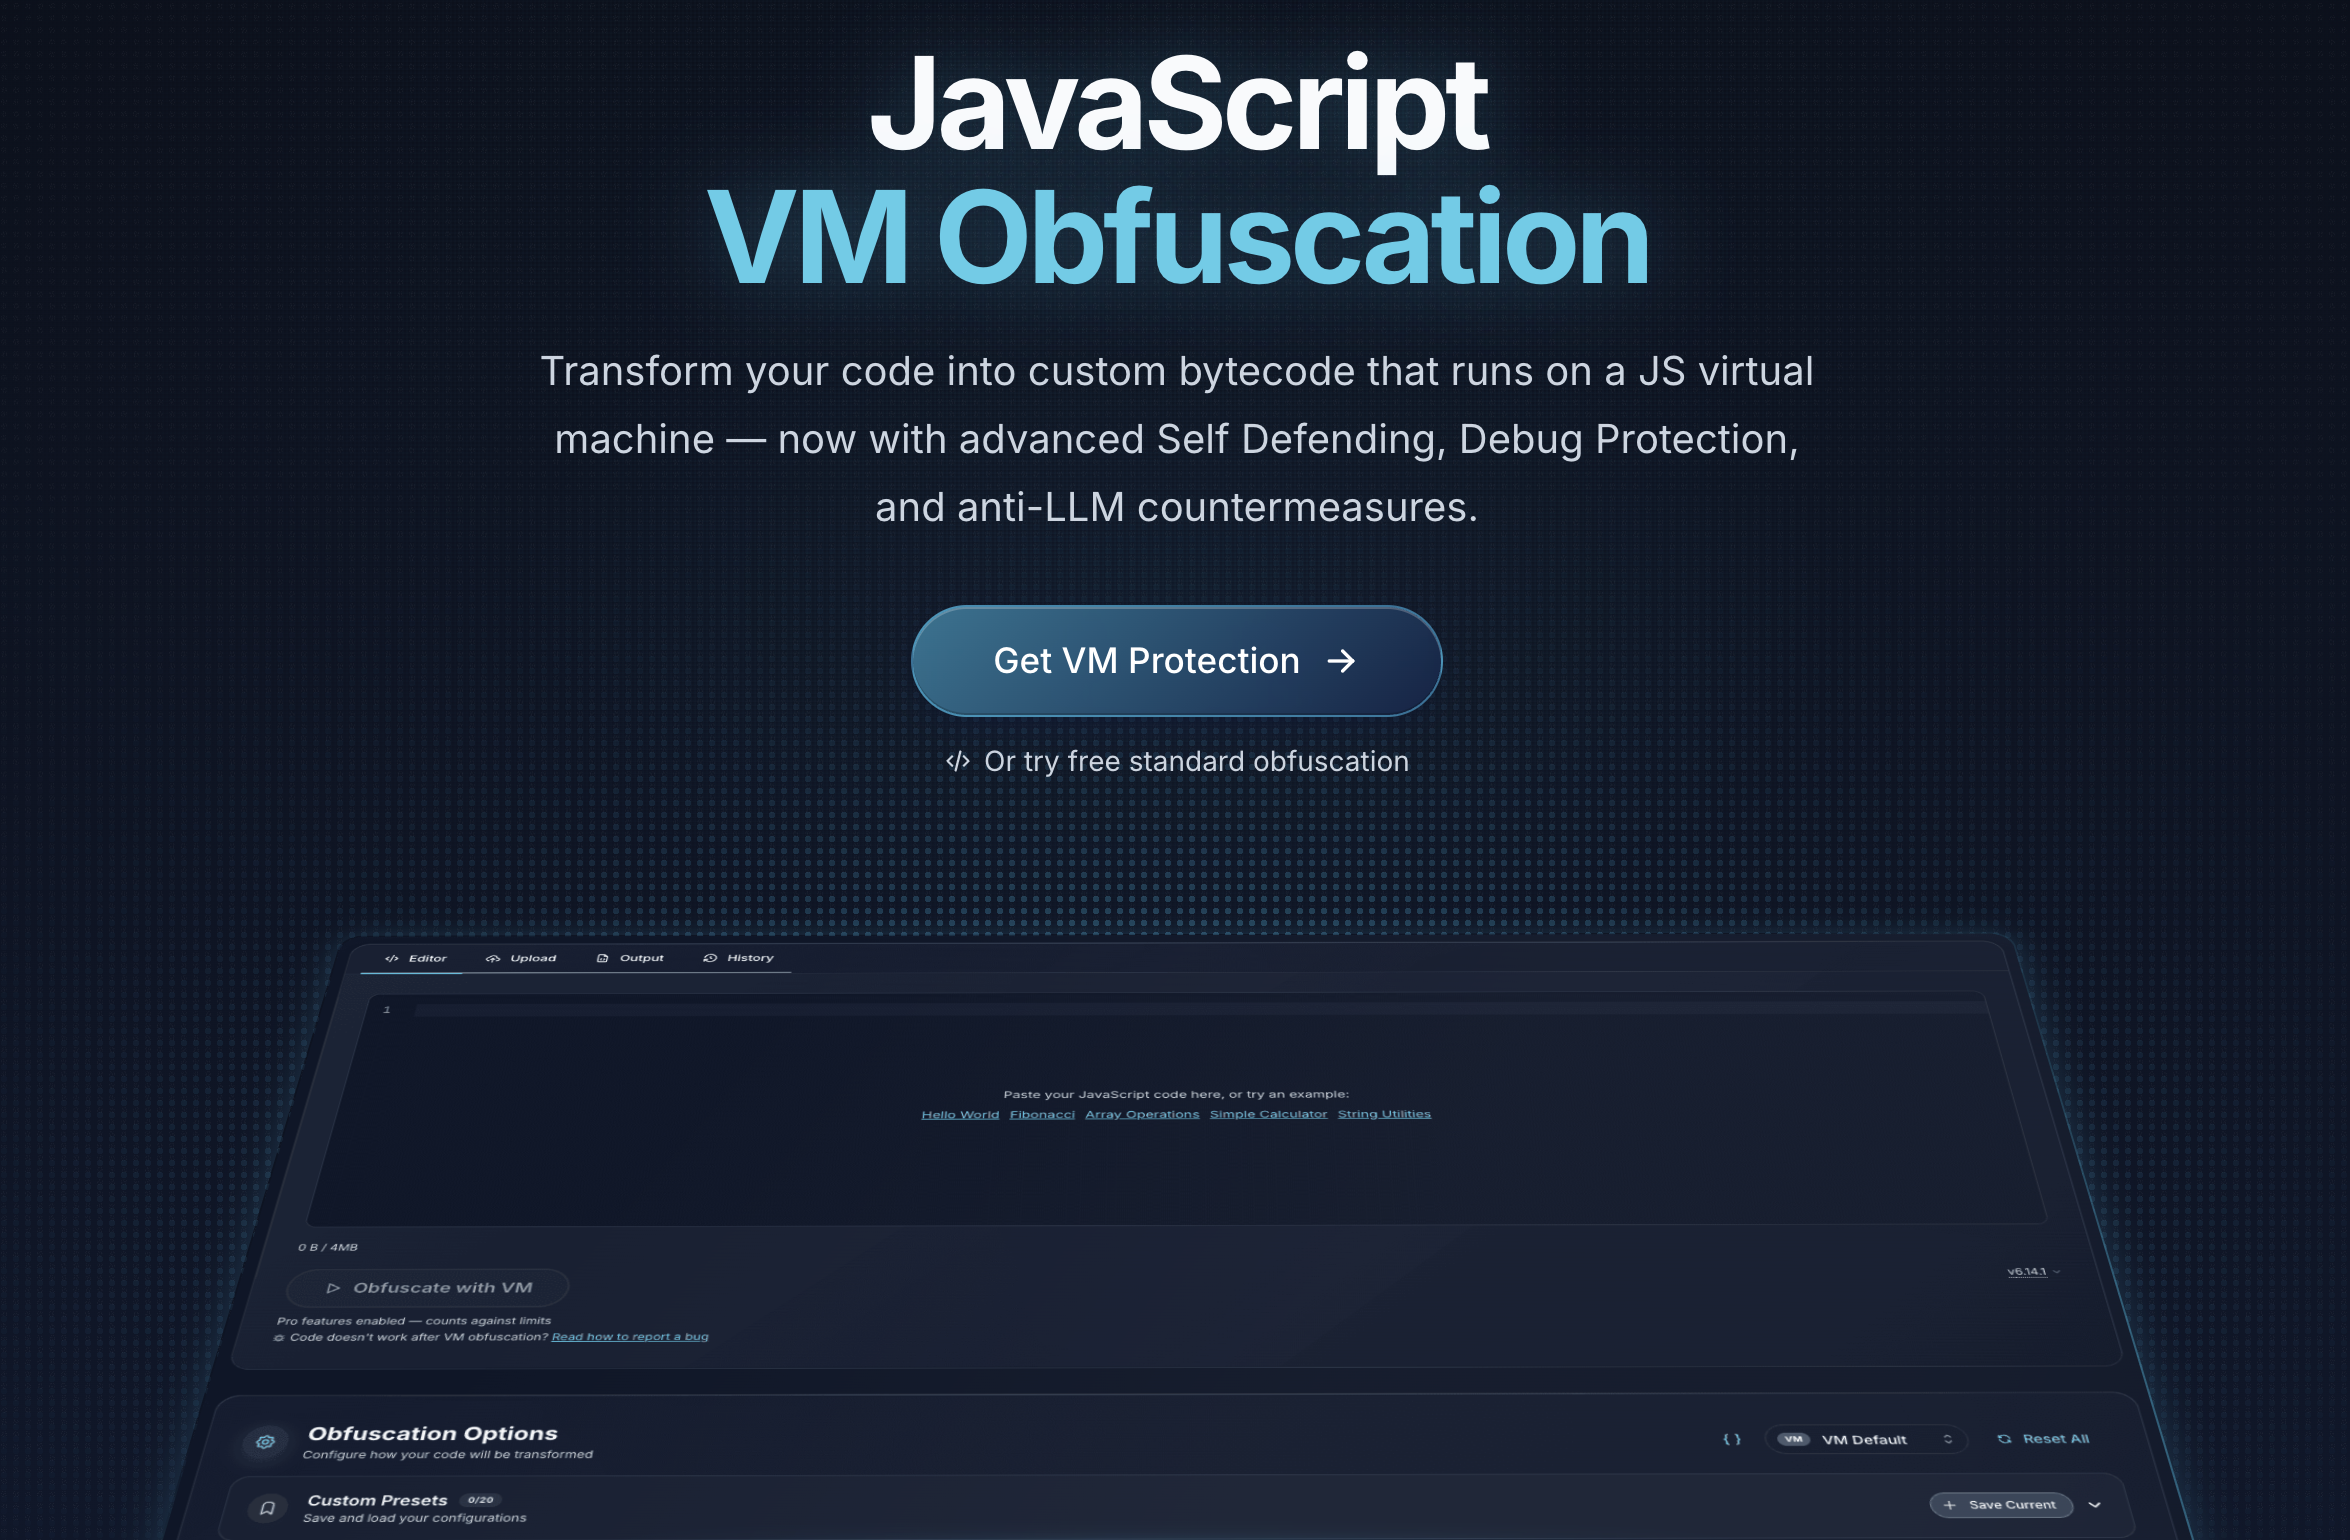Load the Array Operations example
This screenshot has height=1540, width=2350.
tap(1142, 1114)
